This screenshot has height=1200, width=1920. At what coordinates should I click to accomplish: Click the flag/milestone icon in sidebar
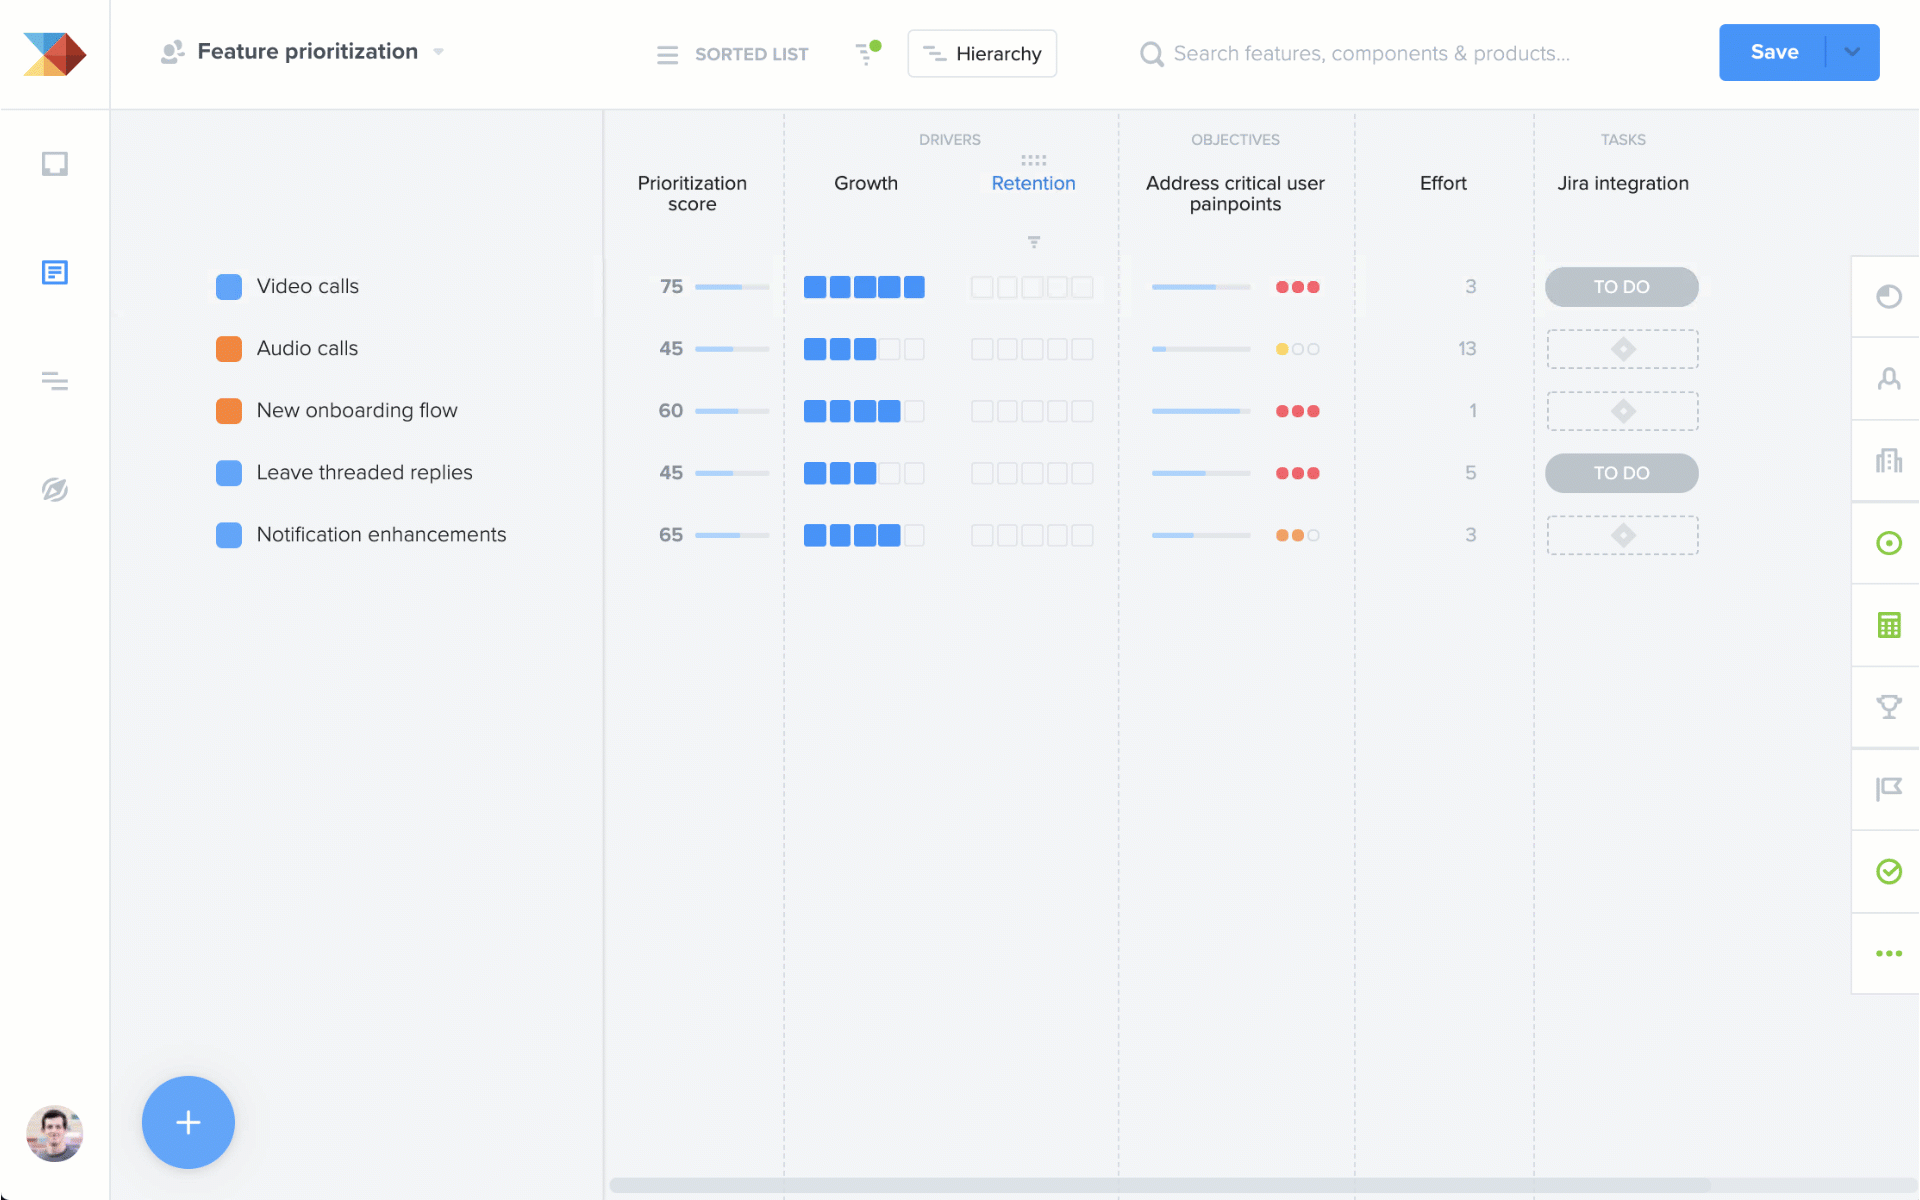1888,788
